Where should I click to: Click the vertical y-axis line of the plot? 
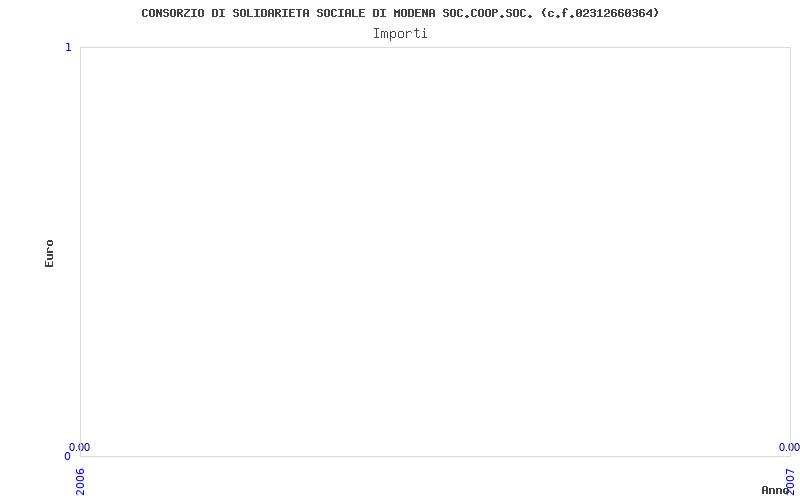click(x=81, y=252)
